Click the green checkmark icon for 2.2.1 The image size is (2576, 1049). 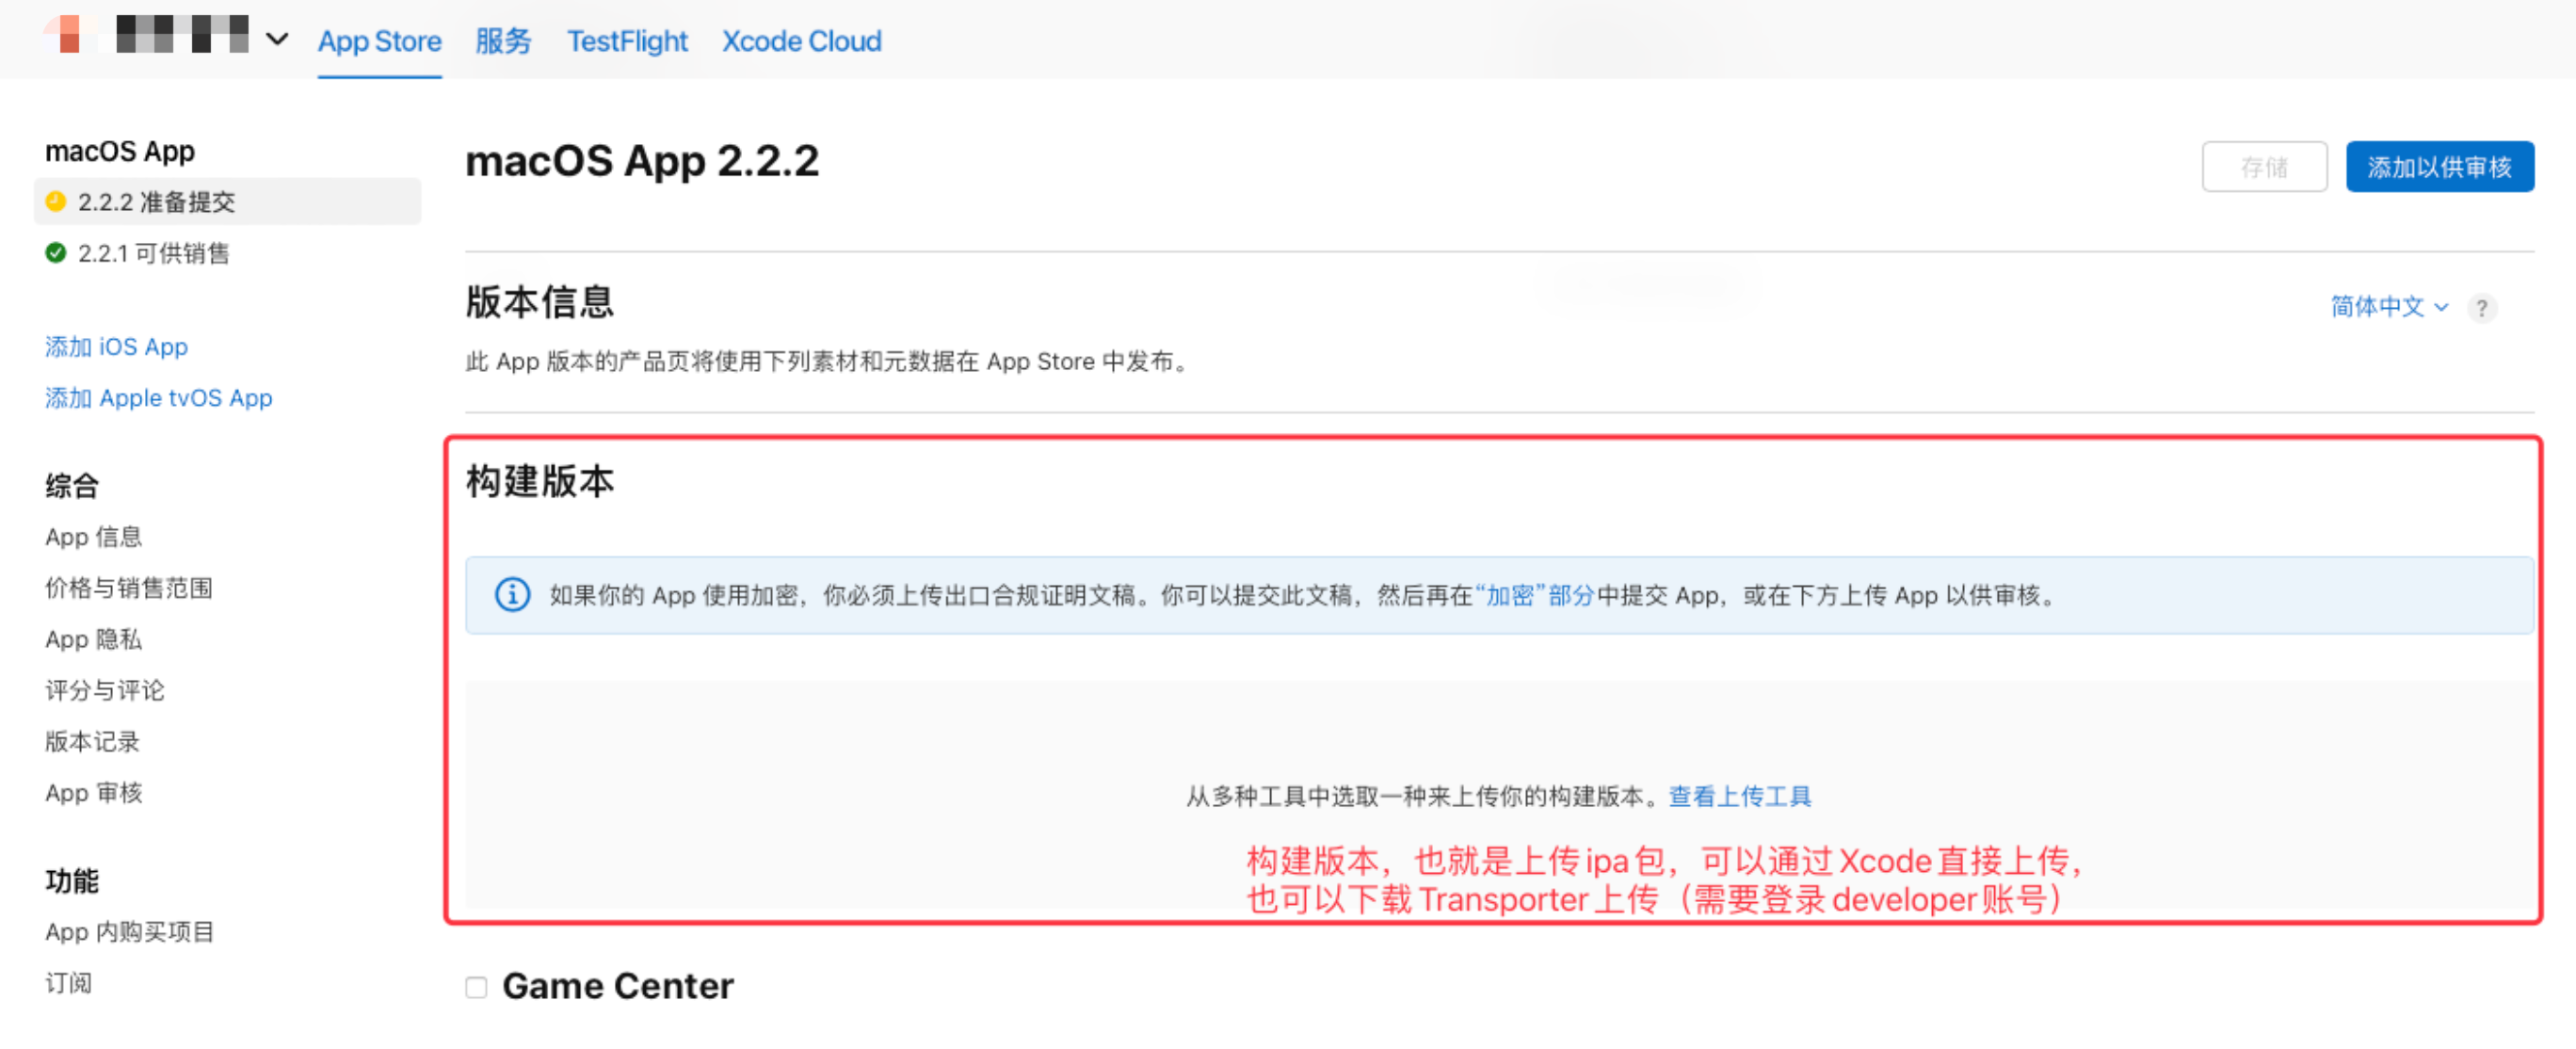pyautogui.click(x=56, y=253)
